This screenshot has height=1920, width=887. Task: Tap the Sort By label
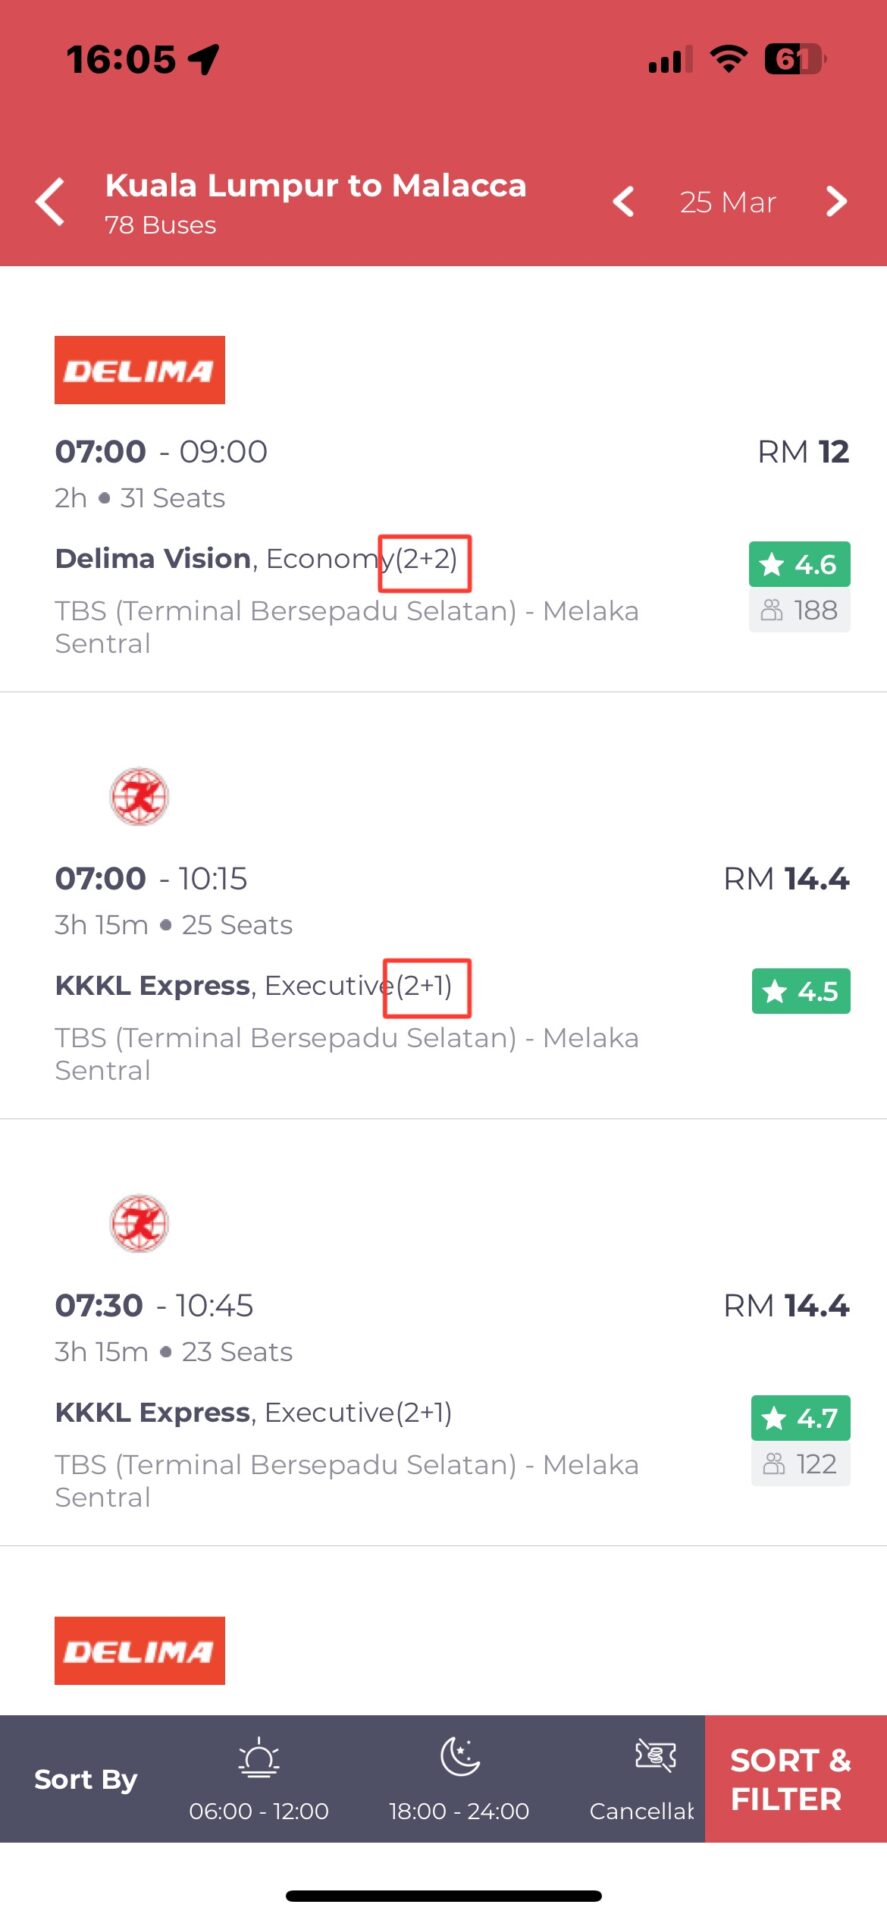coord(85,1780)
